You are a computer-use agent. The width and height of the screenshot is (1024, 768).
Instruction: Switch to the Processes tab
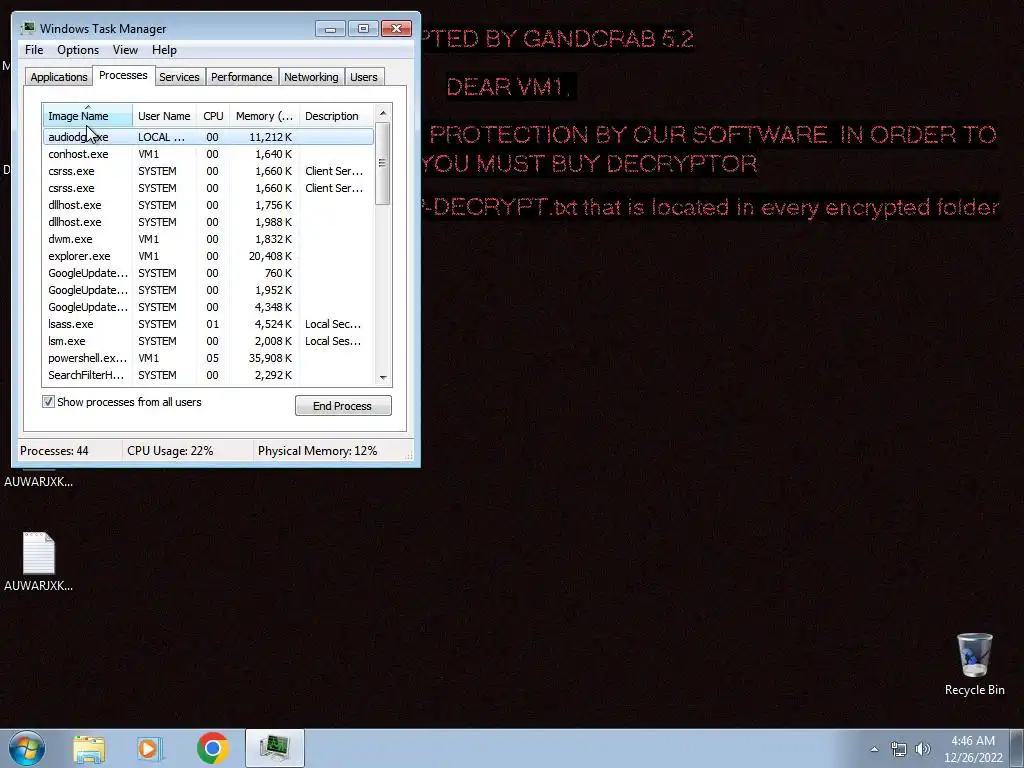[x=123, y=75]
